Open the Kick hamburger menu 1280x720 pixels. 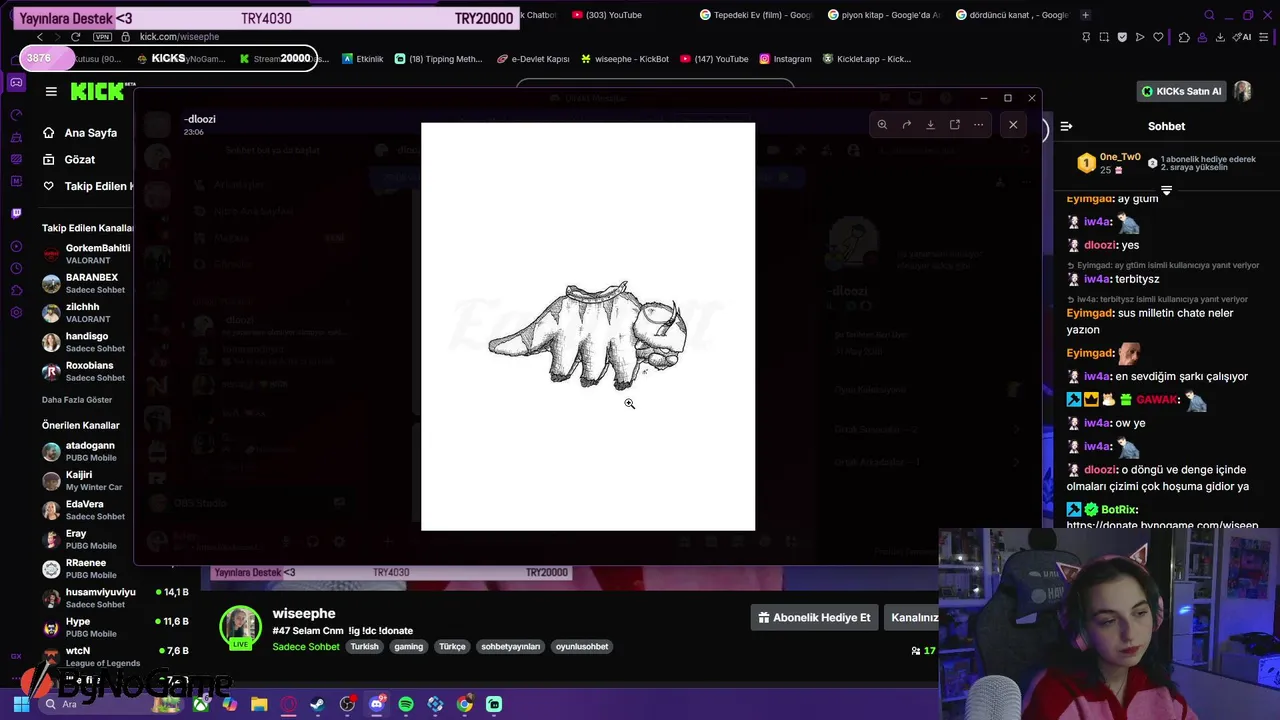point(51,91)
